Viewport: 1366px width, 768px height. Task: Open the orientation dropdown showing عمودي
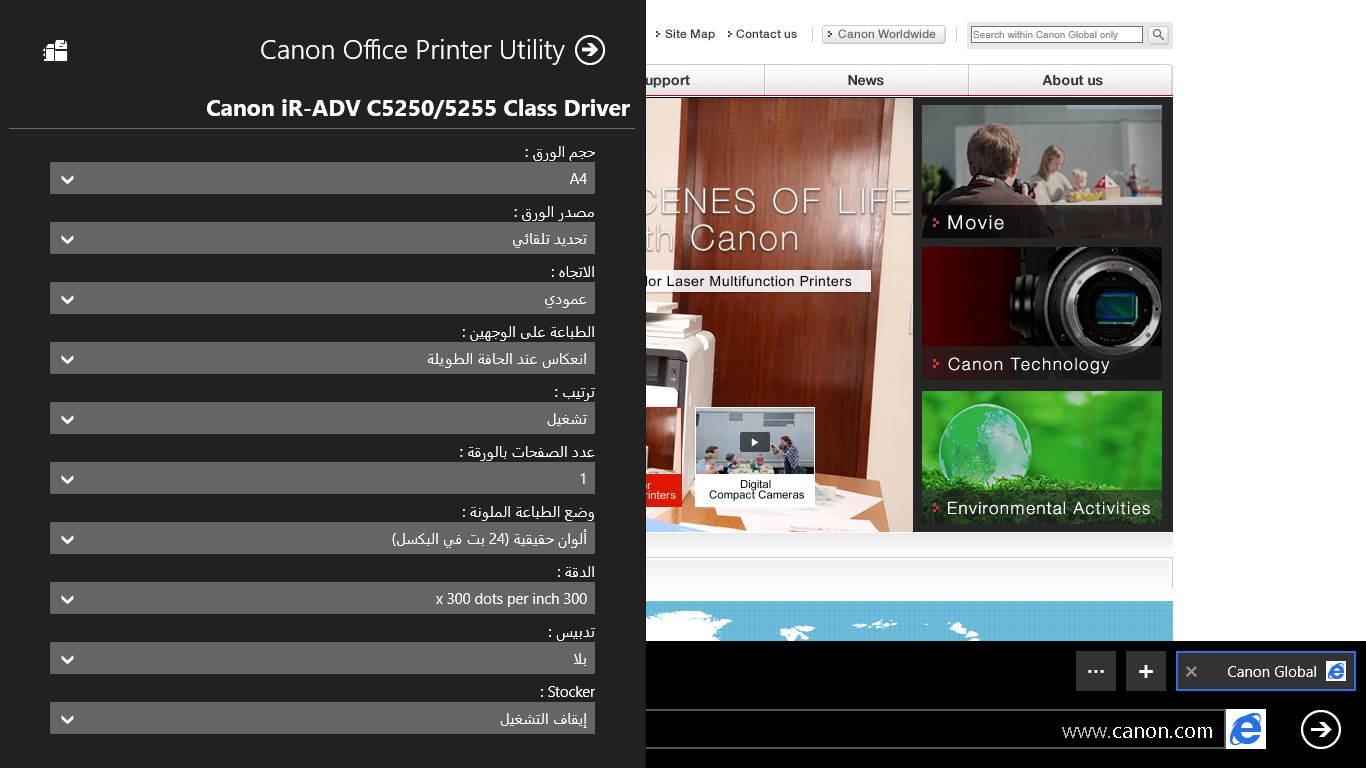pyautogui.click(x=322, y=299)
